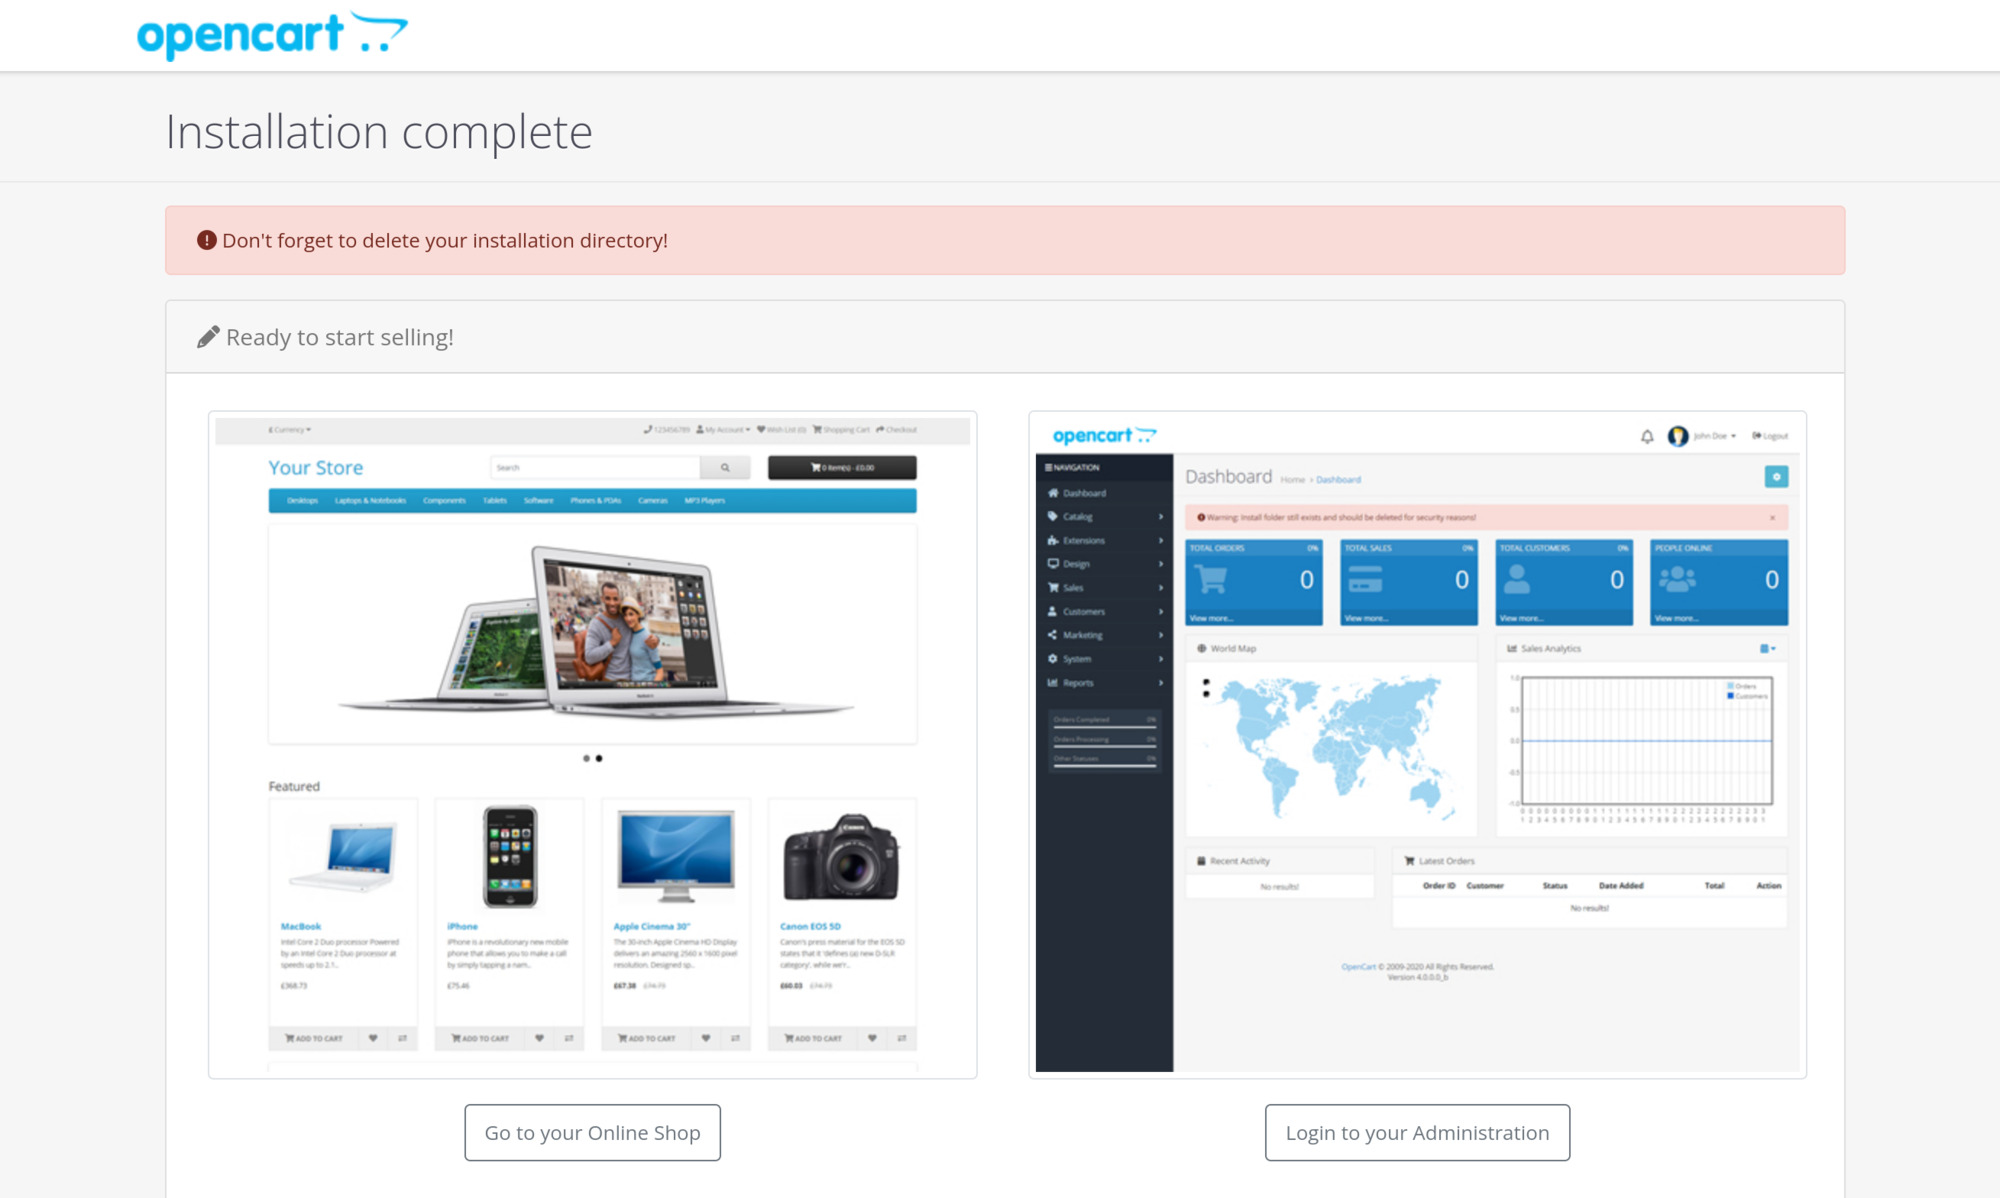This screenshot has width=2000, height=1198.
Task: Click Go to your Online Shop
Action: [592, 1132]
